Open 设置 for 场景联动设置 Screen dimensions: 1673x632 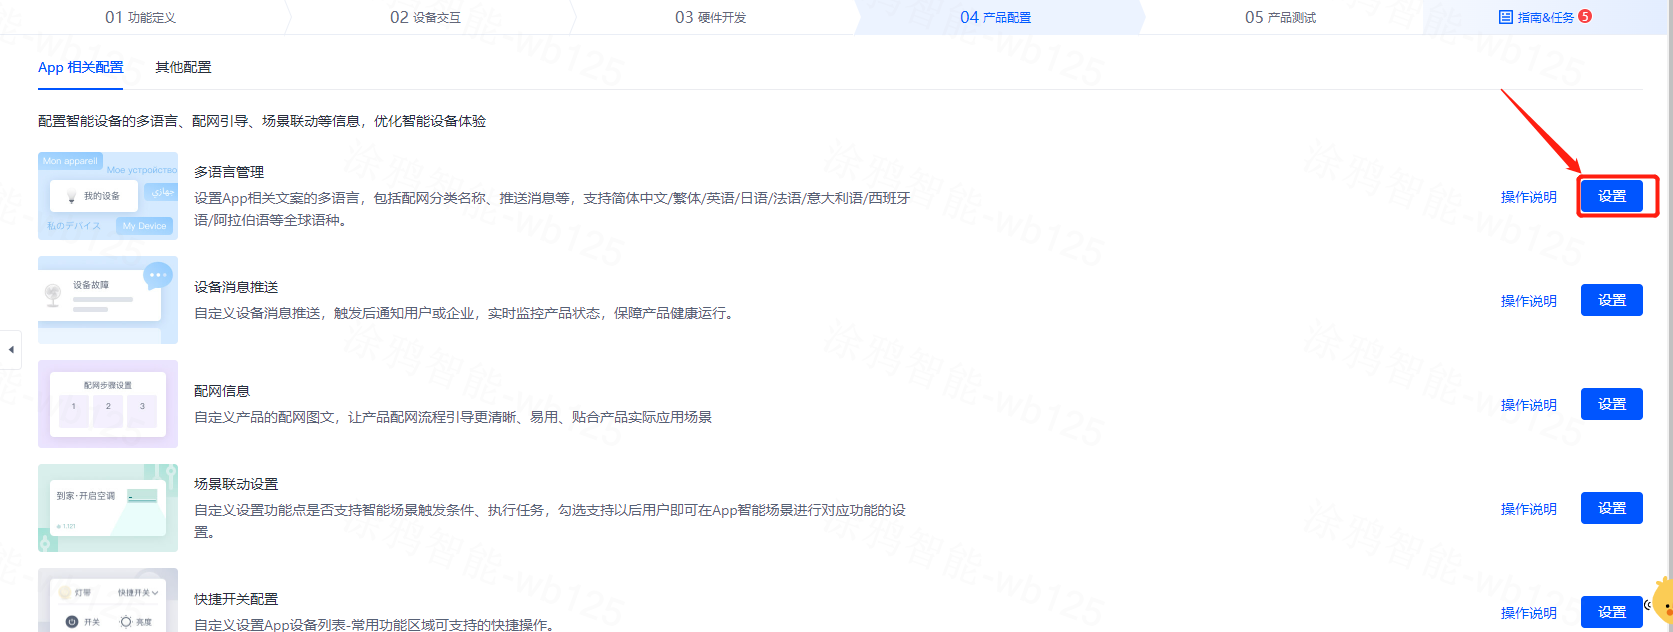click(x=1611, y=508)
